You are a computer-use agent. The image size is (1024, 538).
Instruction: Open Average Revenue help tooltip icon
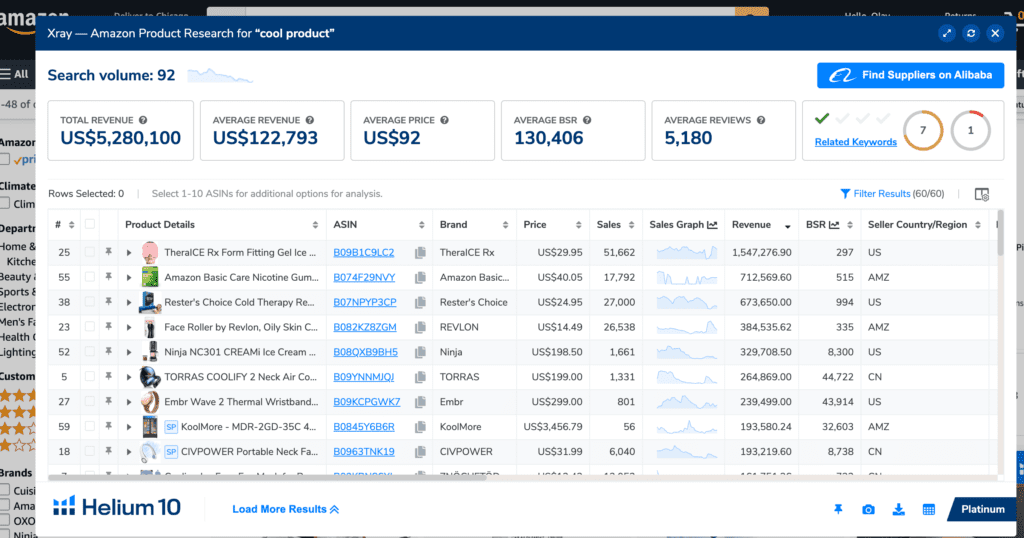point(310,120)
